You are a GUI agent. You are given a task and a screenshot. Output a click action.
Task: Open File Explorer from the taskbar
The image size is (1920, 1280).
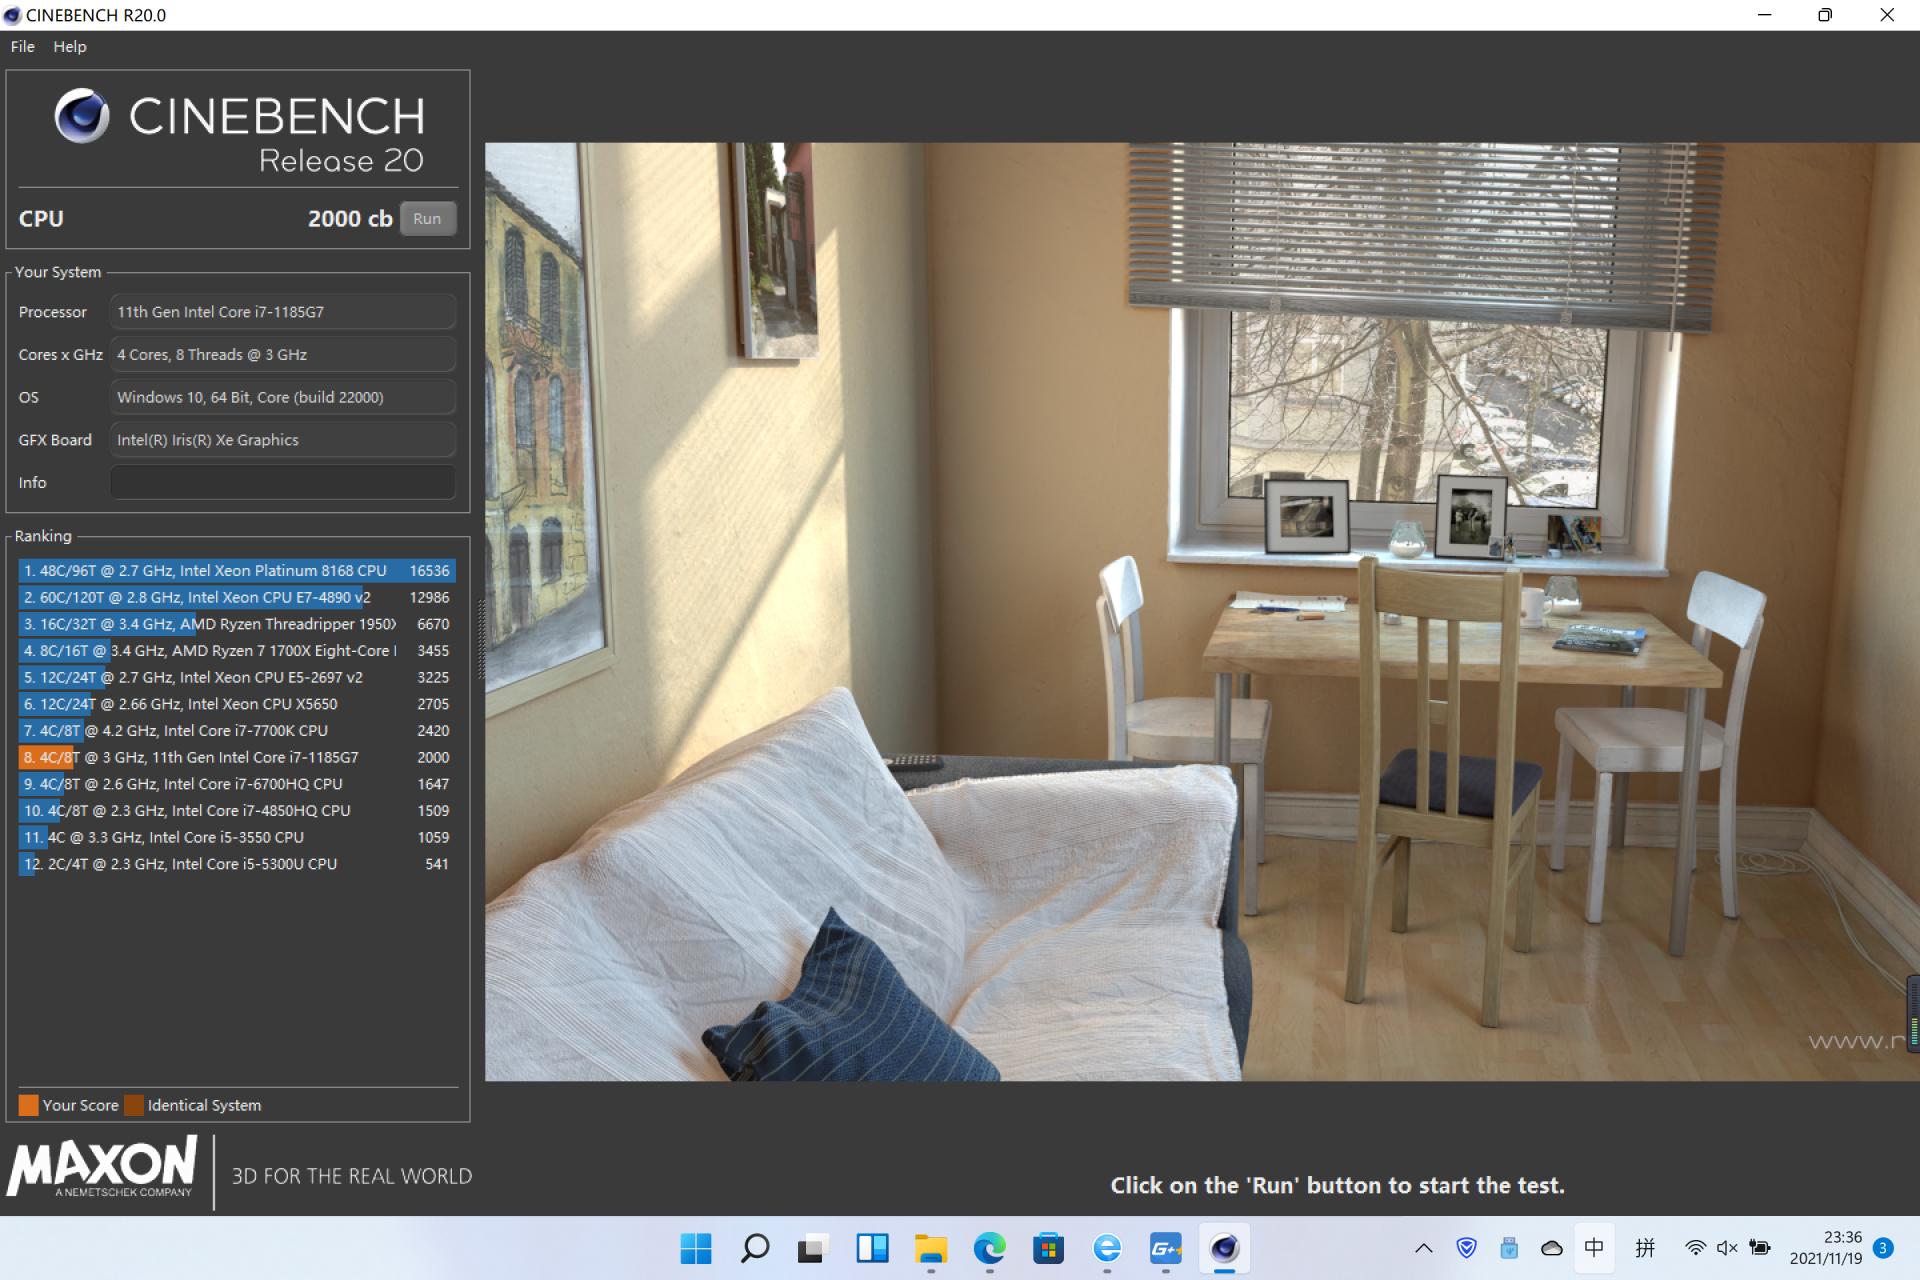click(931, 1249)
